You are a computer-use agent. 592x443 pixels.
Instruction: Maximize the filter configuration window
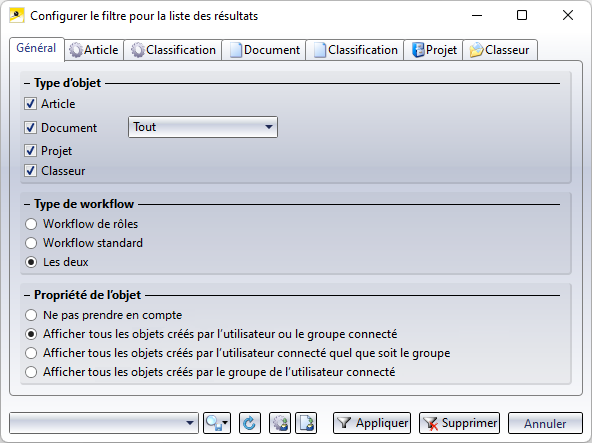point(522,15)
